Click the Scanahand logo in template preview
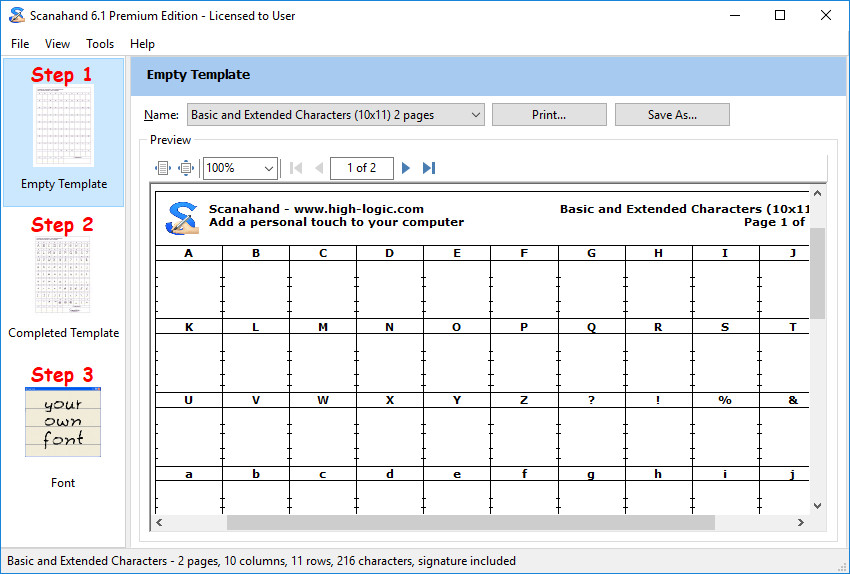 pos(182,218)
